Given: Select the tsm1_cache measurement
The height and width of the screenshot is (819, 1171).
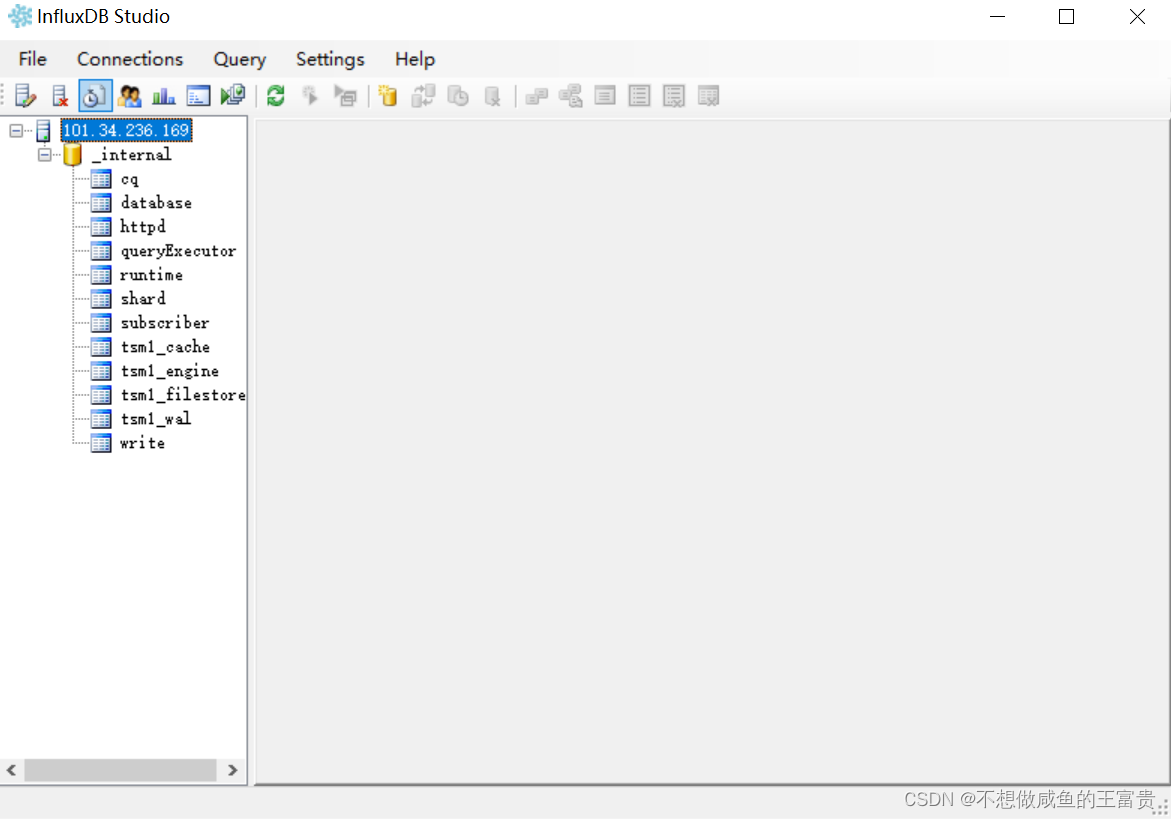Looking at the screenshot, I should (x=165, y=347).
